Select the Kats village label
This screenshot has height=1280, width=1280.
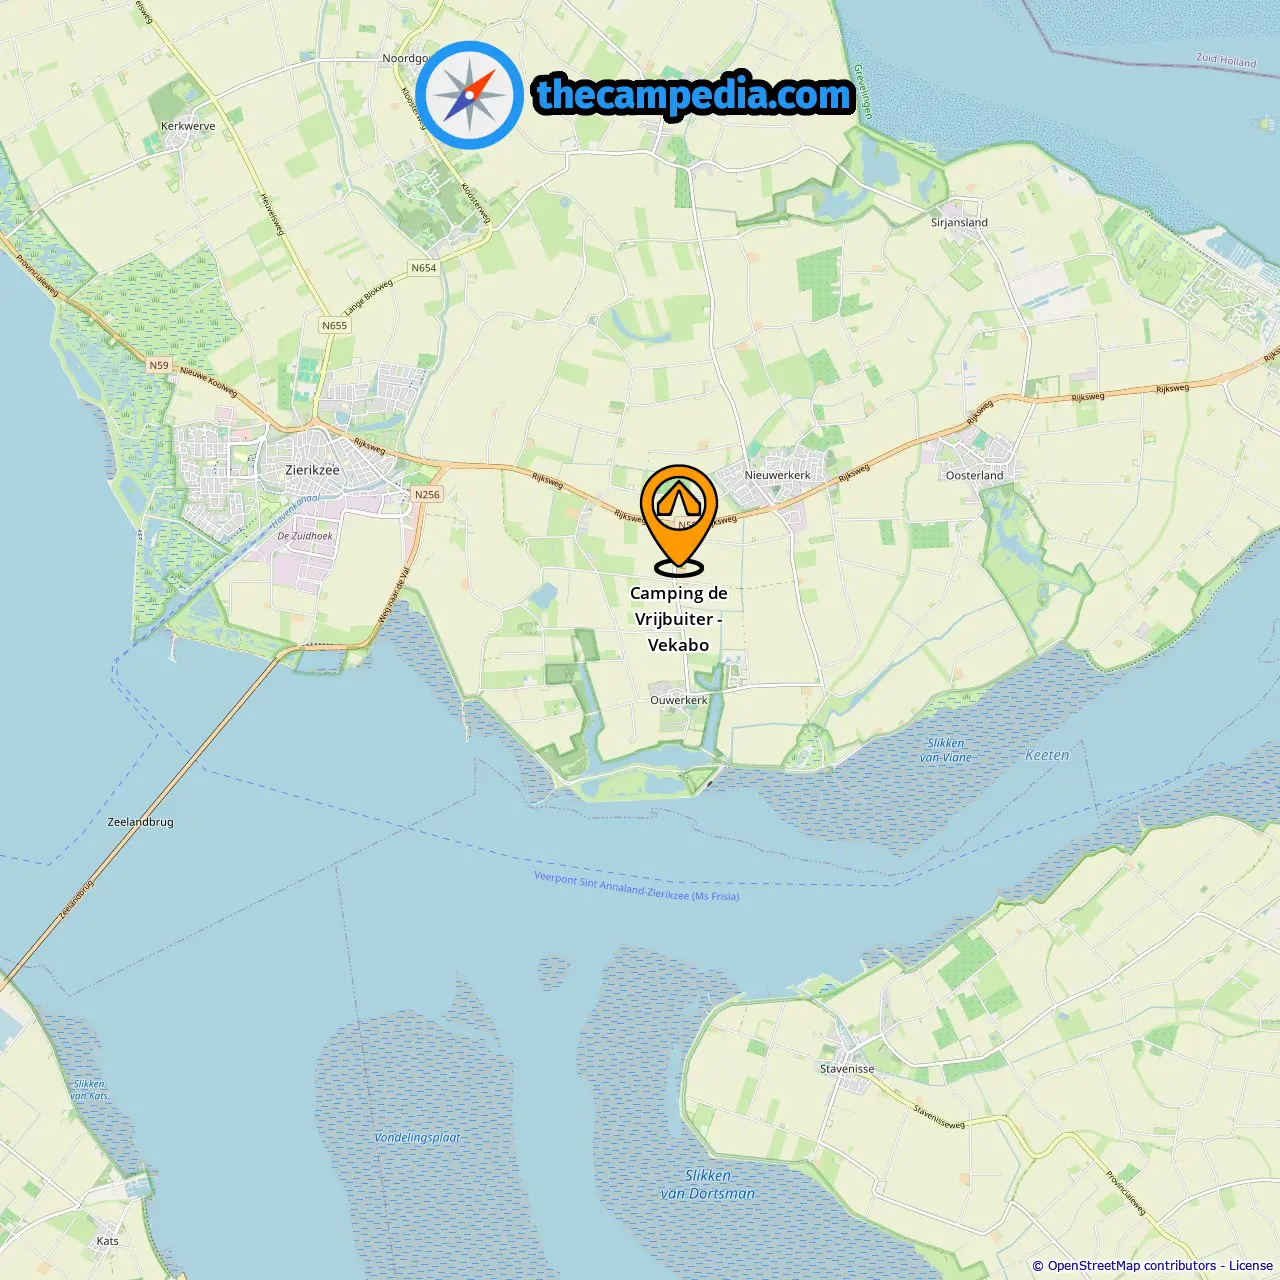coord(107,1241)
